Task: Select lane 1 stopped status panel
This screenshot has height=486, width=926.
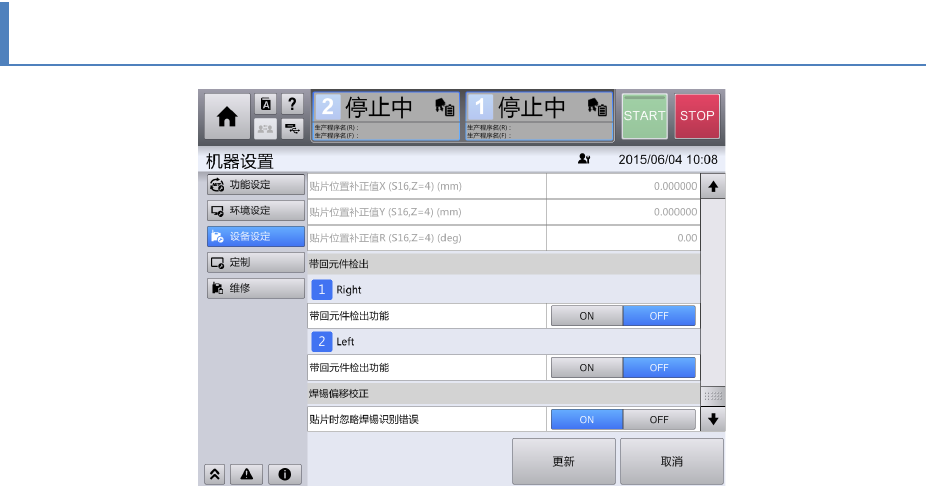Action: point(539,116)
